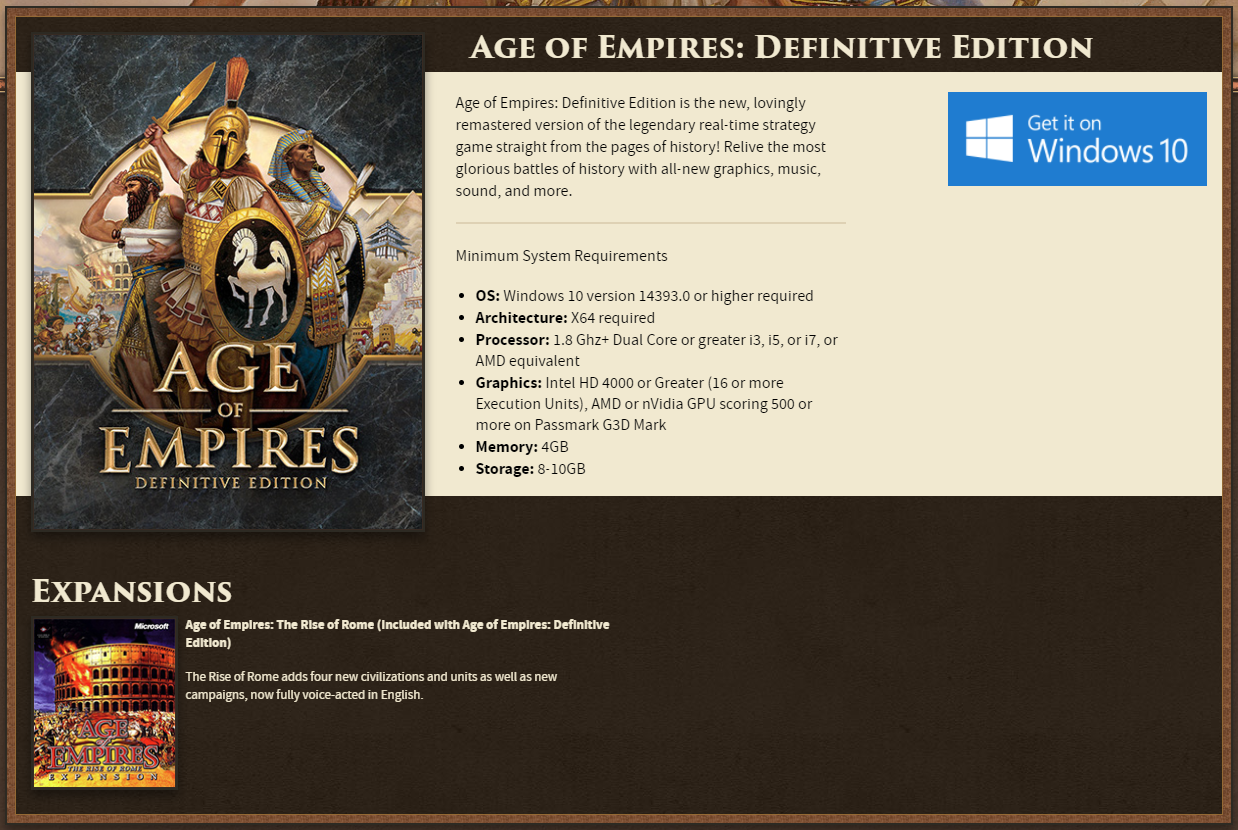The width and height of the screenshot is (1238, 830).
Task: Click the Minimum System Requirements label
Action: [x=561, y=256]
